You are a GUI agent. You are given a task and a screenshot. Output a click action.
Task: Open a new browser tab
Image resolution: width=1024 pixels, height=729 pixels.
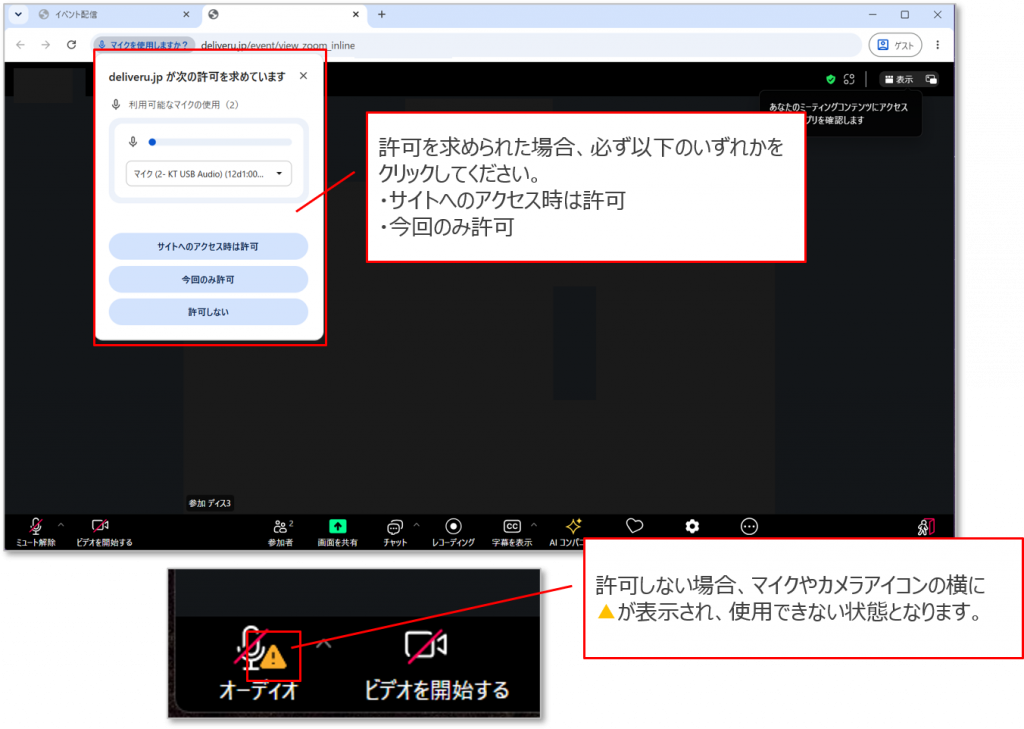[381, 14]
